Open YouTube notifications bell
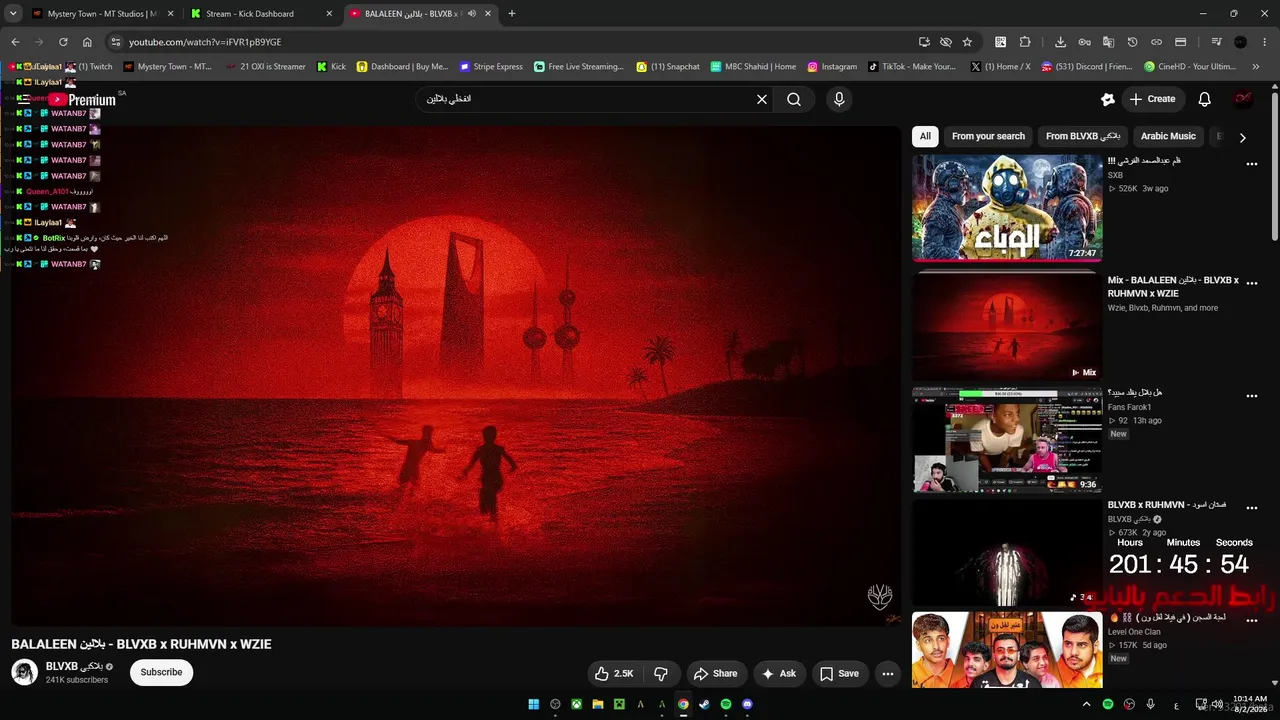1280x720 pixels. pyautogui.click(x=1205, y=99)
